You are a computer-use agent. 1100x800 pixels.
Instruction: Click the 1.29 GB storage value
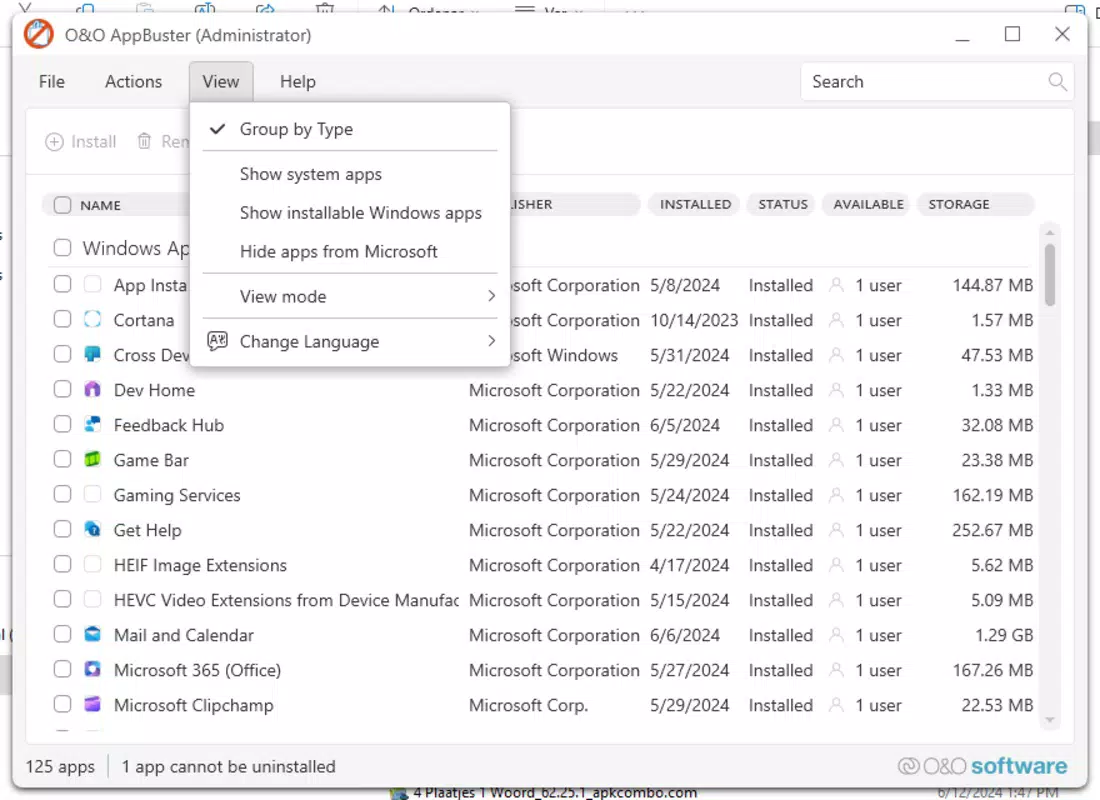click(1004, 635)
